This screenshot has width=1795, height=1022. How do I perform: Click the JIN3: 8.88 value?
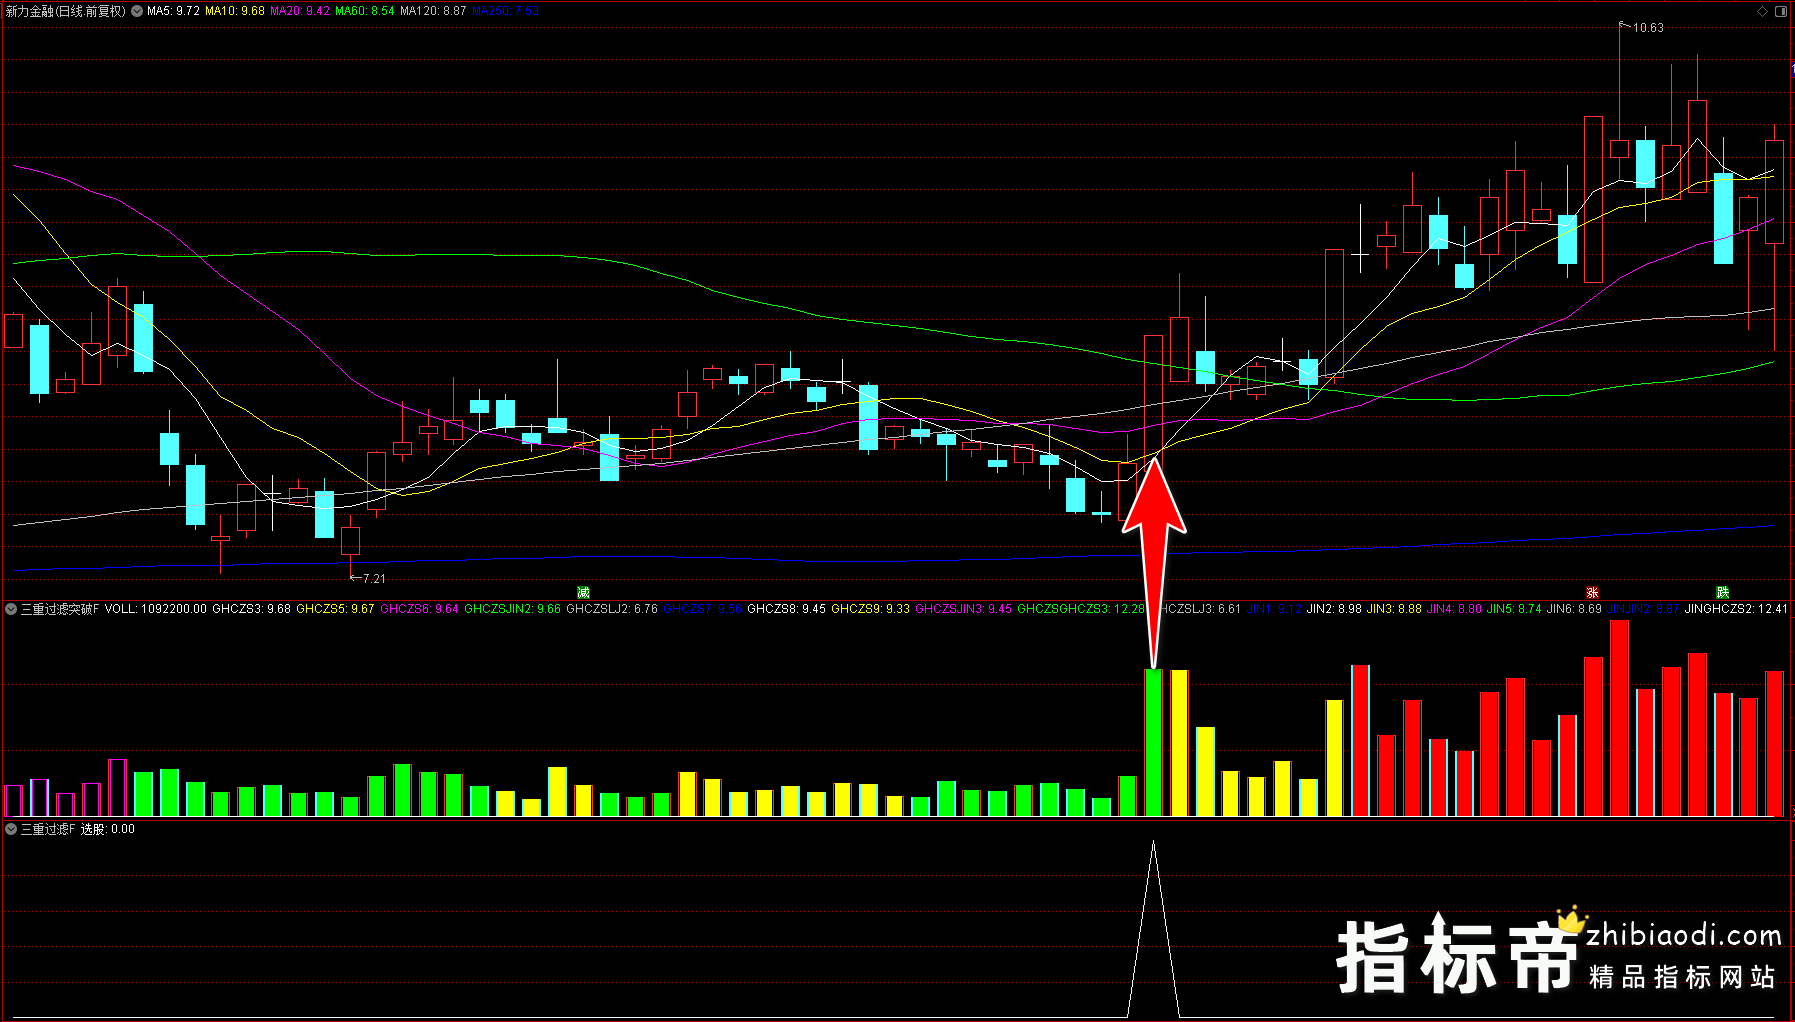1394,608
